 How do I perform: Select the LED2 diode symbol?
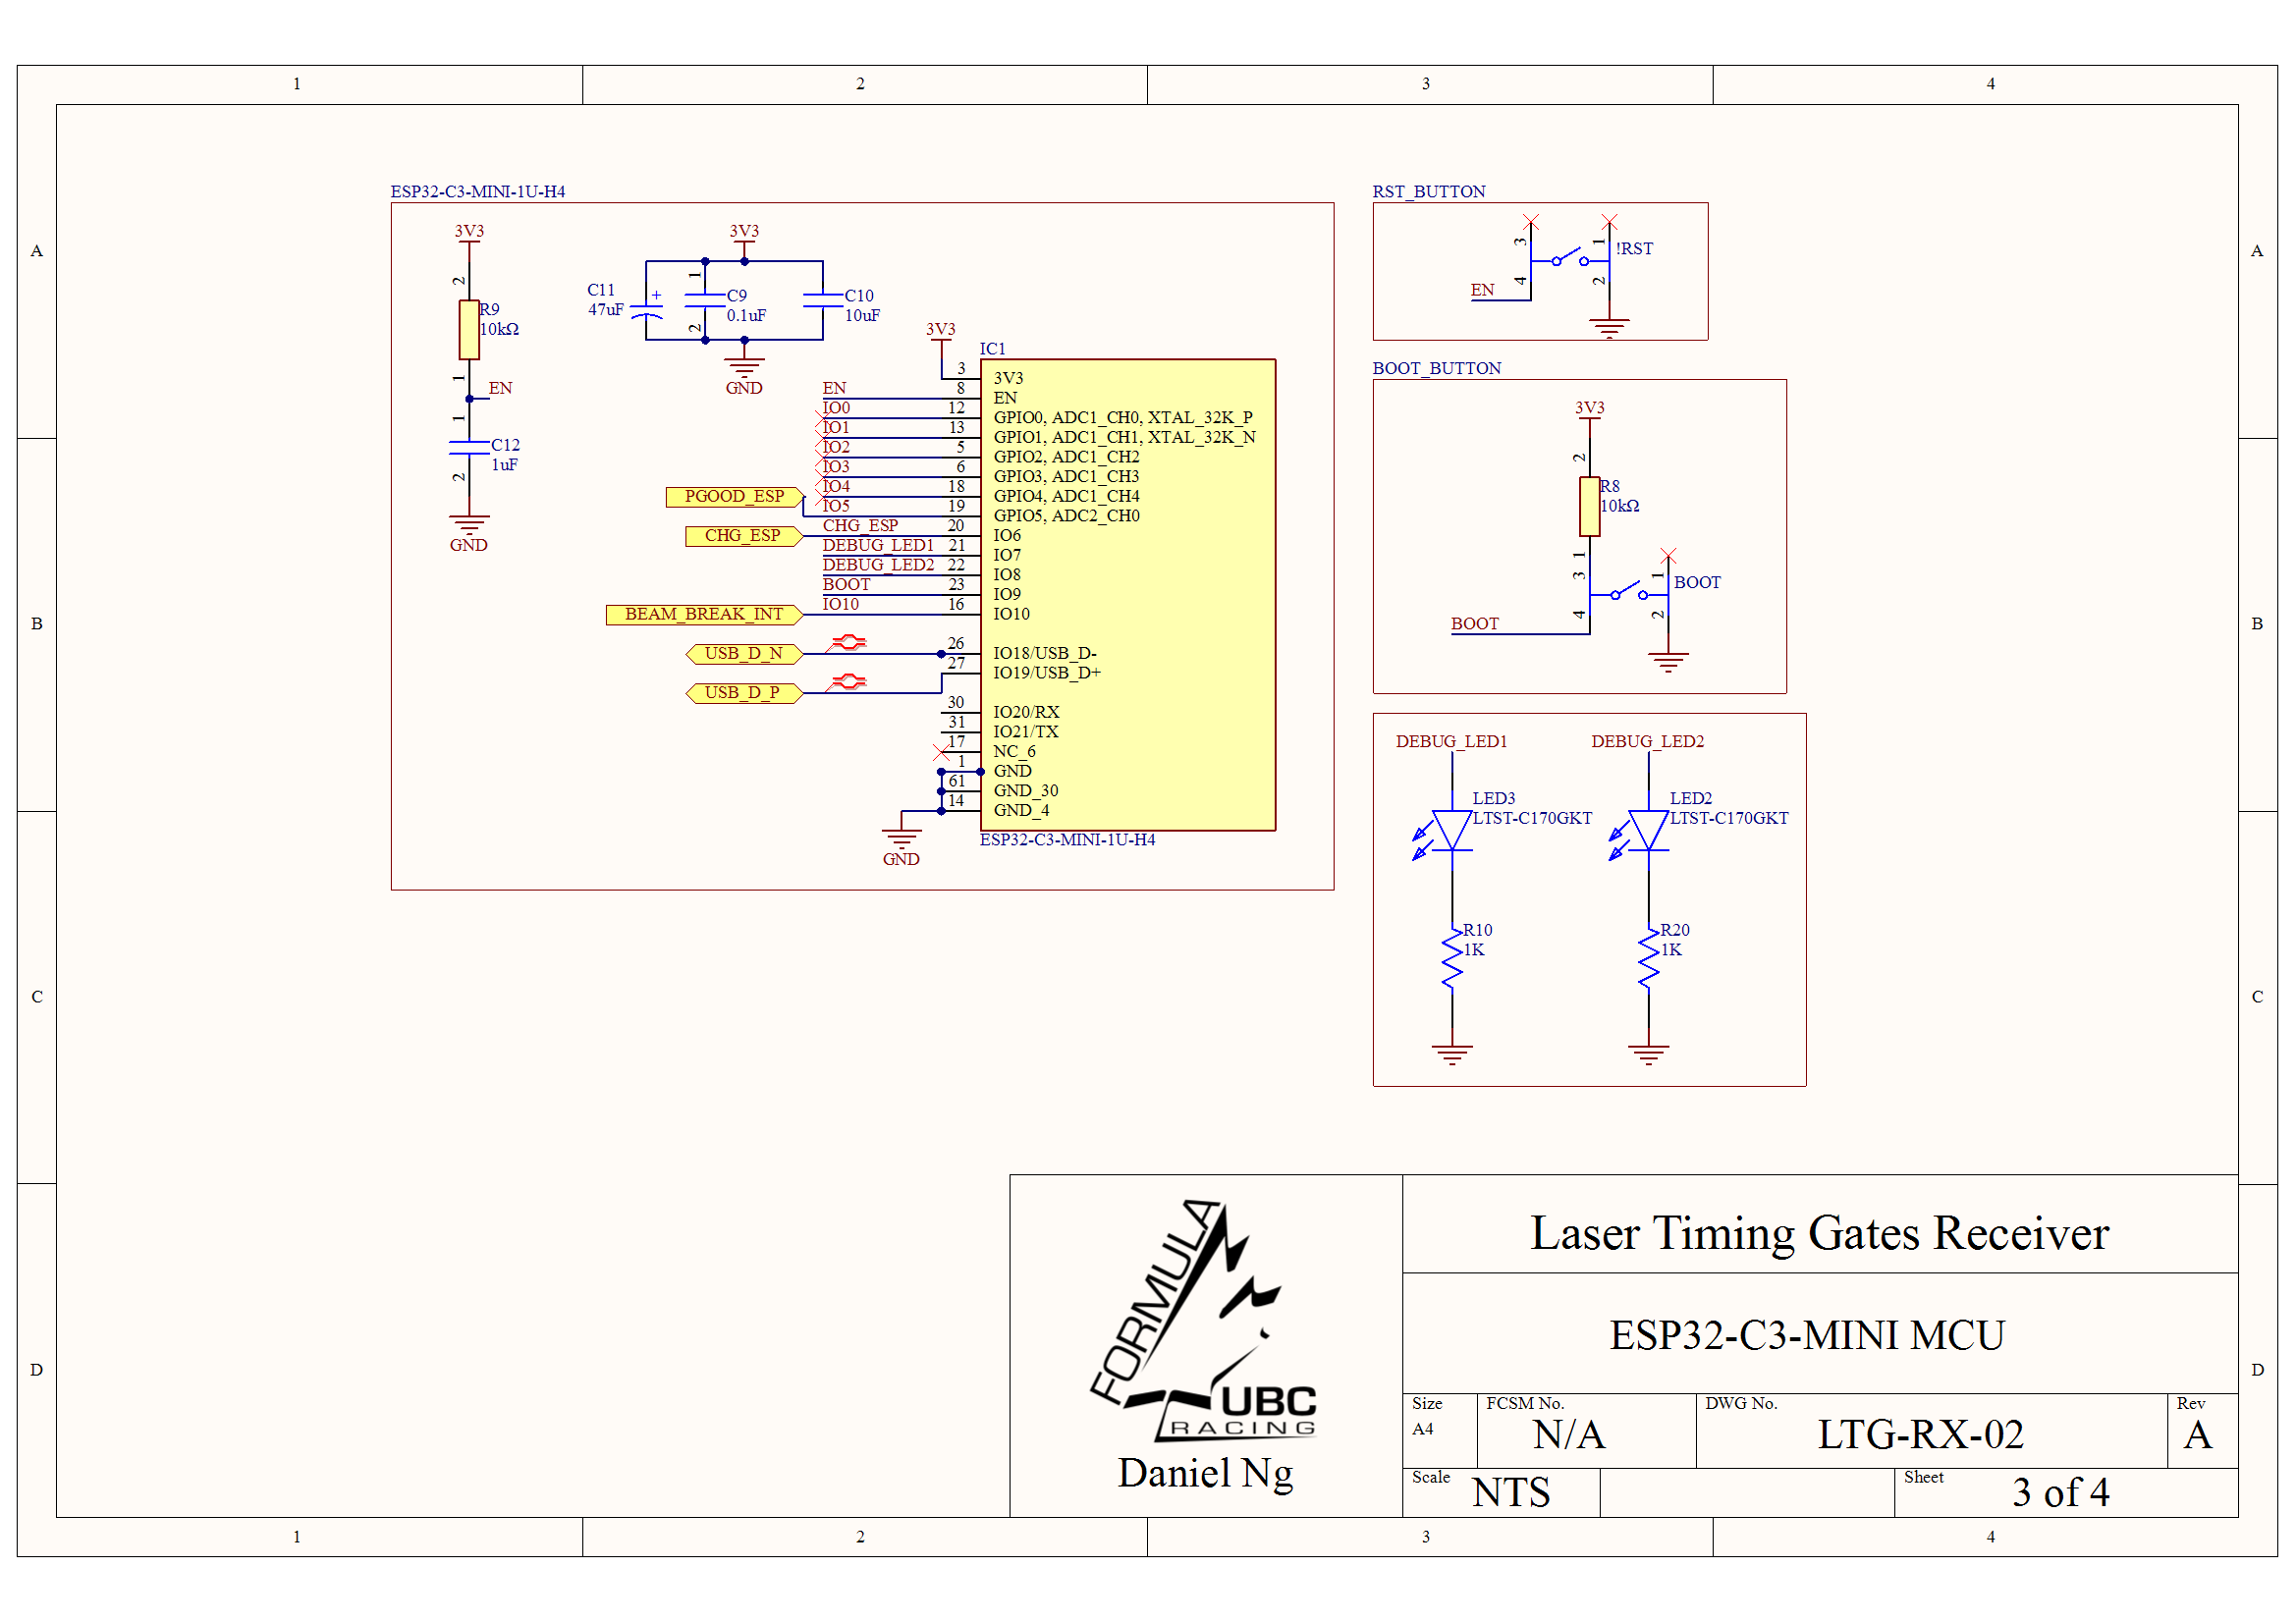click(1640, 832)
